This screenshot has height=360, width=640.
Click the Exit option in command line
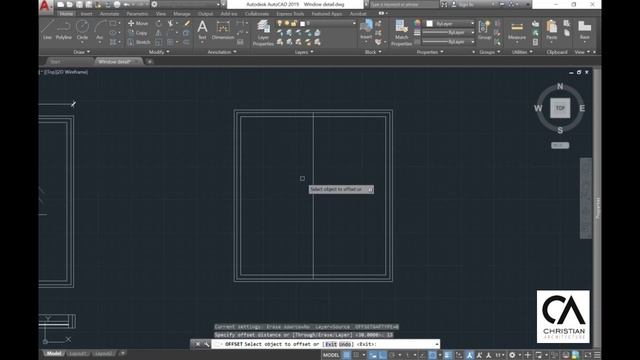331,344
